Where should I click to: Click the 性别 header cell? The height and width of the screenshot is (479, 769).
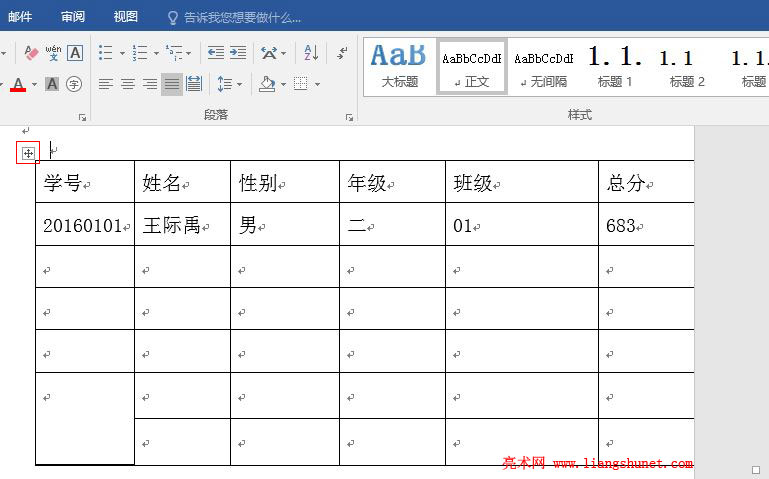(285, 181)
